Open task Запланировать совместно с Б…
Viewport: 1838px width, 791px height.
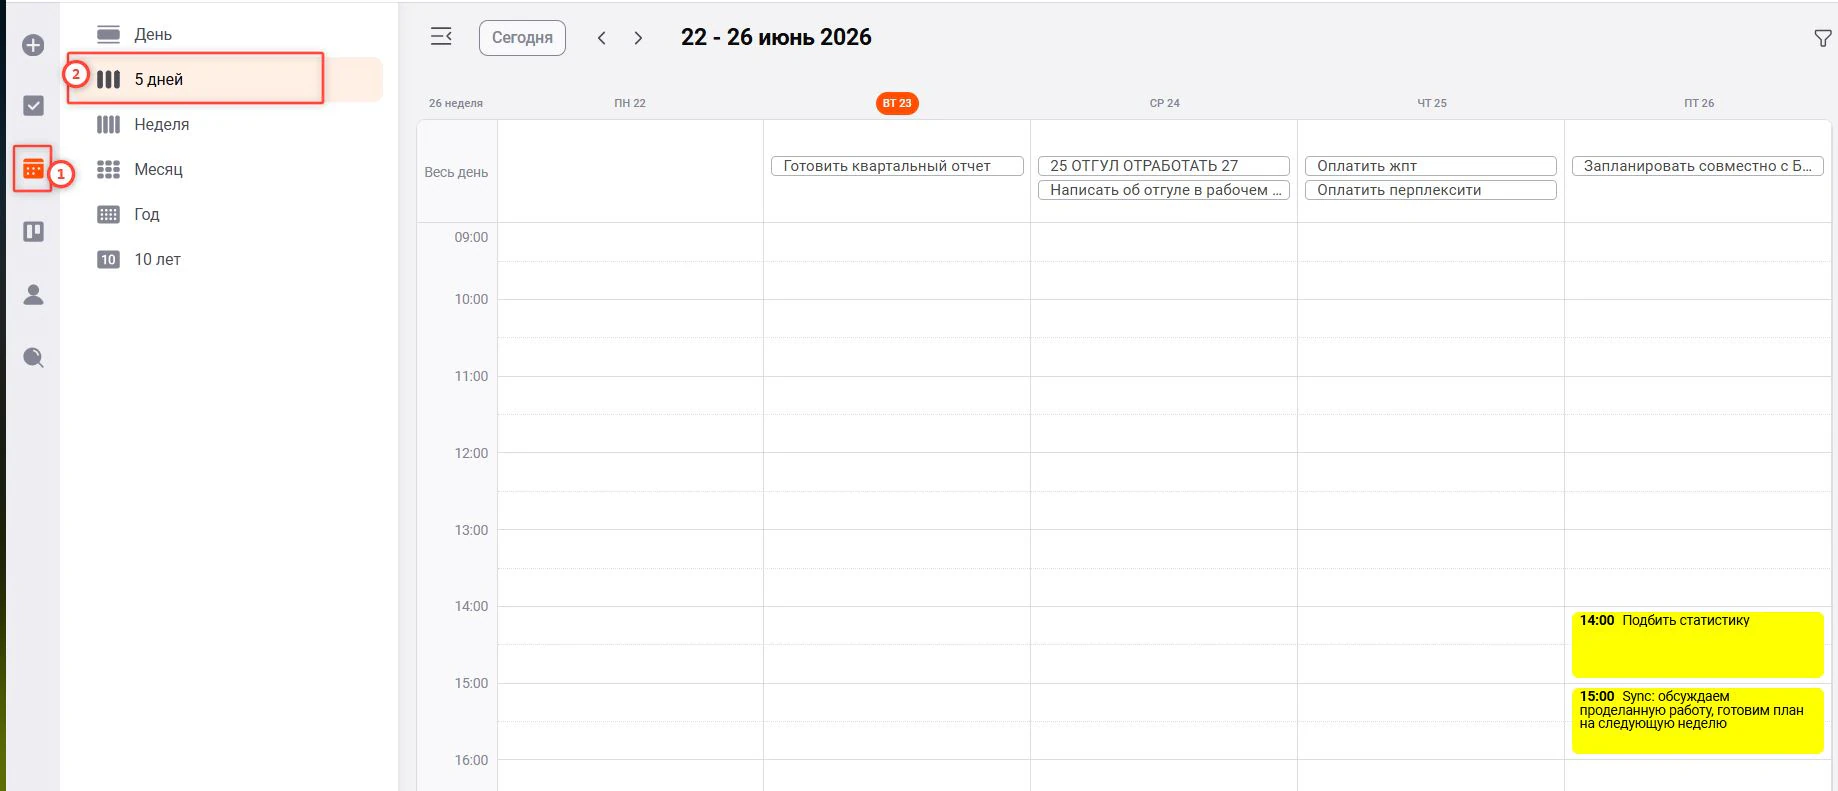[x=1698, y=166]
